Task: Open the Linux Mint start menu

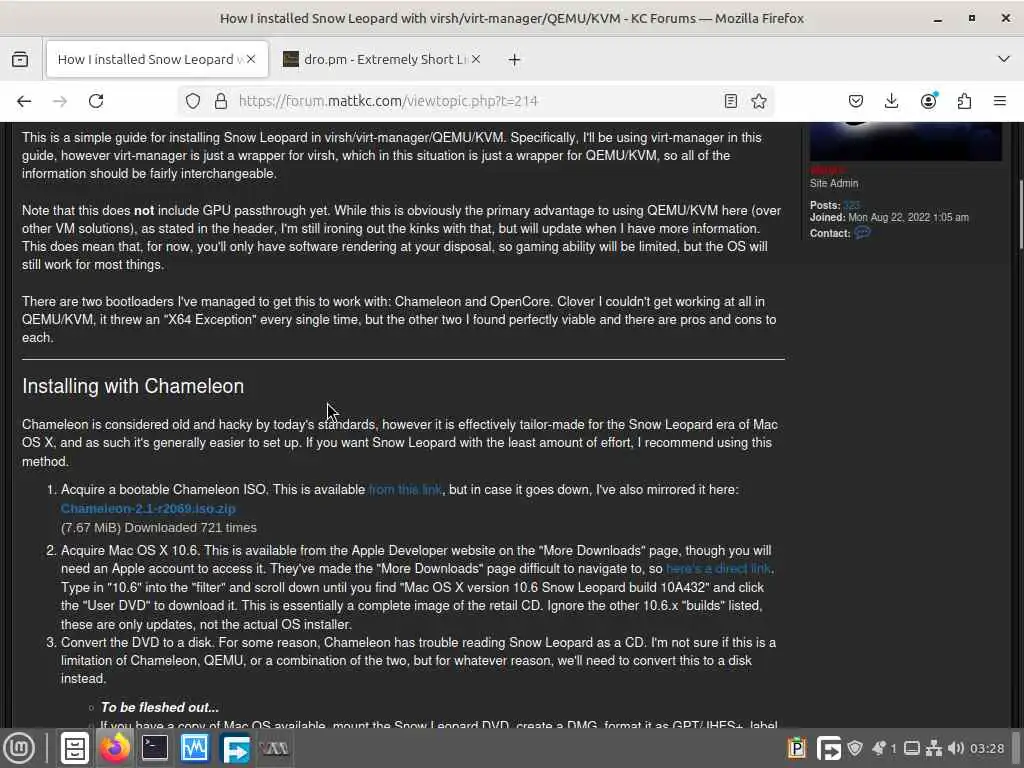Action: pyautogui.click(x=19, y=748)
